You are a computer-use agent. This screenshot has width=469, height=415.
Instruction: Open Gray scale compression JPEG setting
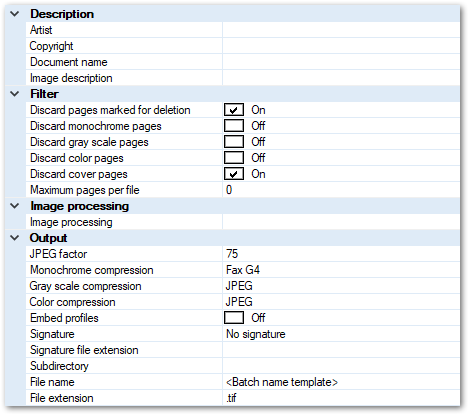click(341, 286)
